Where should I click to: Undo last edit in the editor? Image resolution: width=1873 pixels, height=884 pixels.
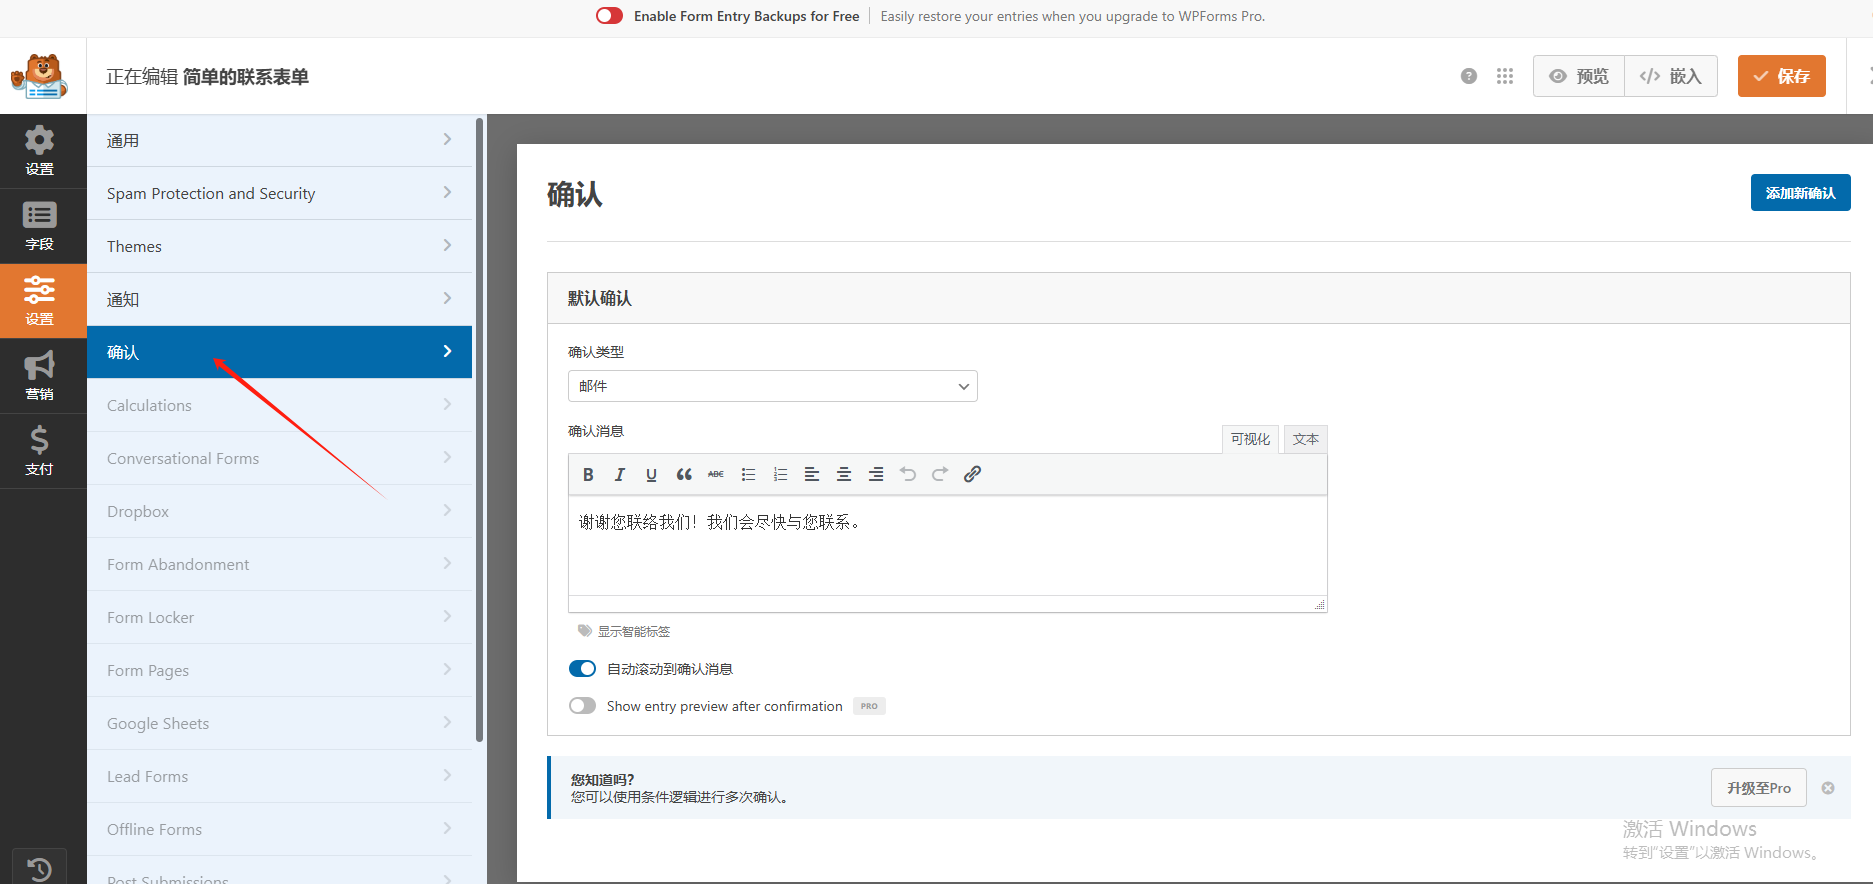pos(908,475)
